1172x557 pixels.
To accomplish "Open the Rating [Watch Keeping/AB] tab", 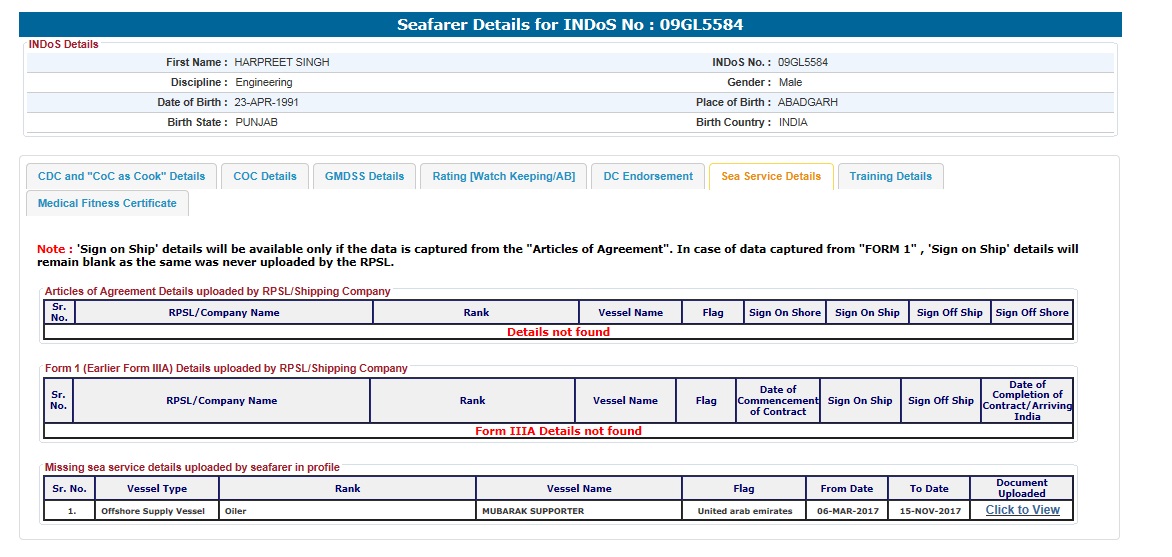I will [x=503, y=176].
